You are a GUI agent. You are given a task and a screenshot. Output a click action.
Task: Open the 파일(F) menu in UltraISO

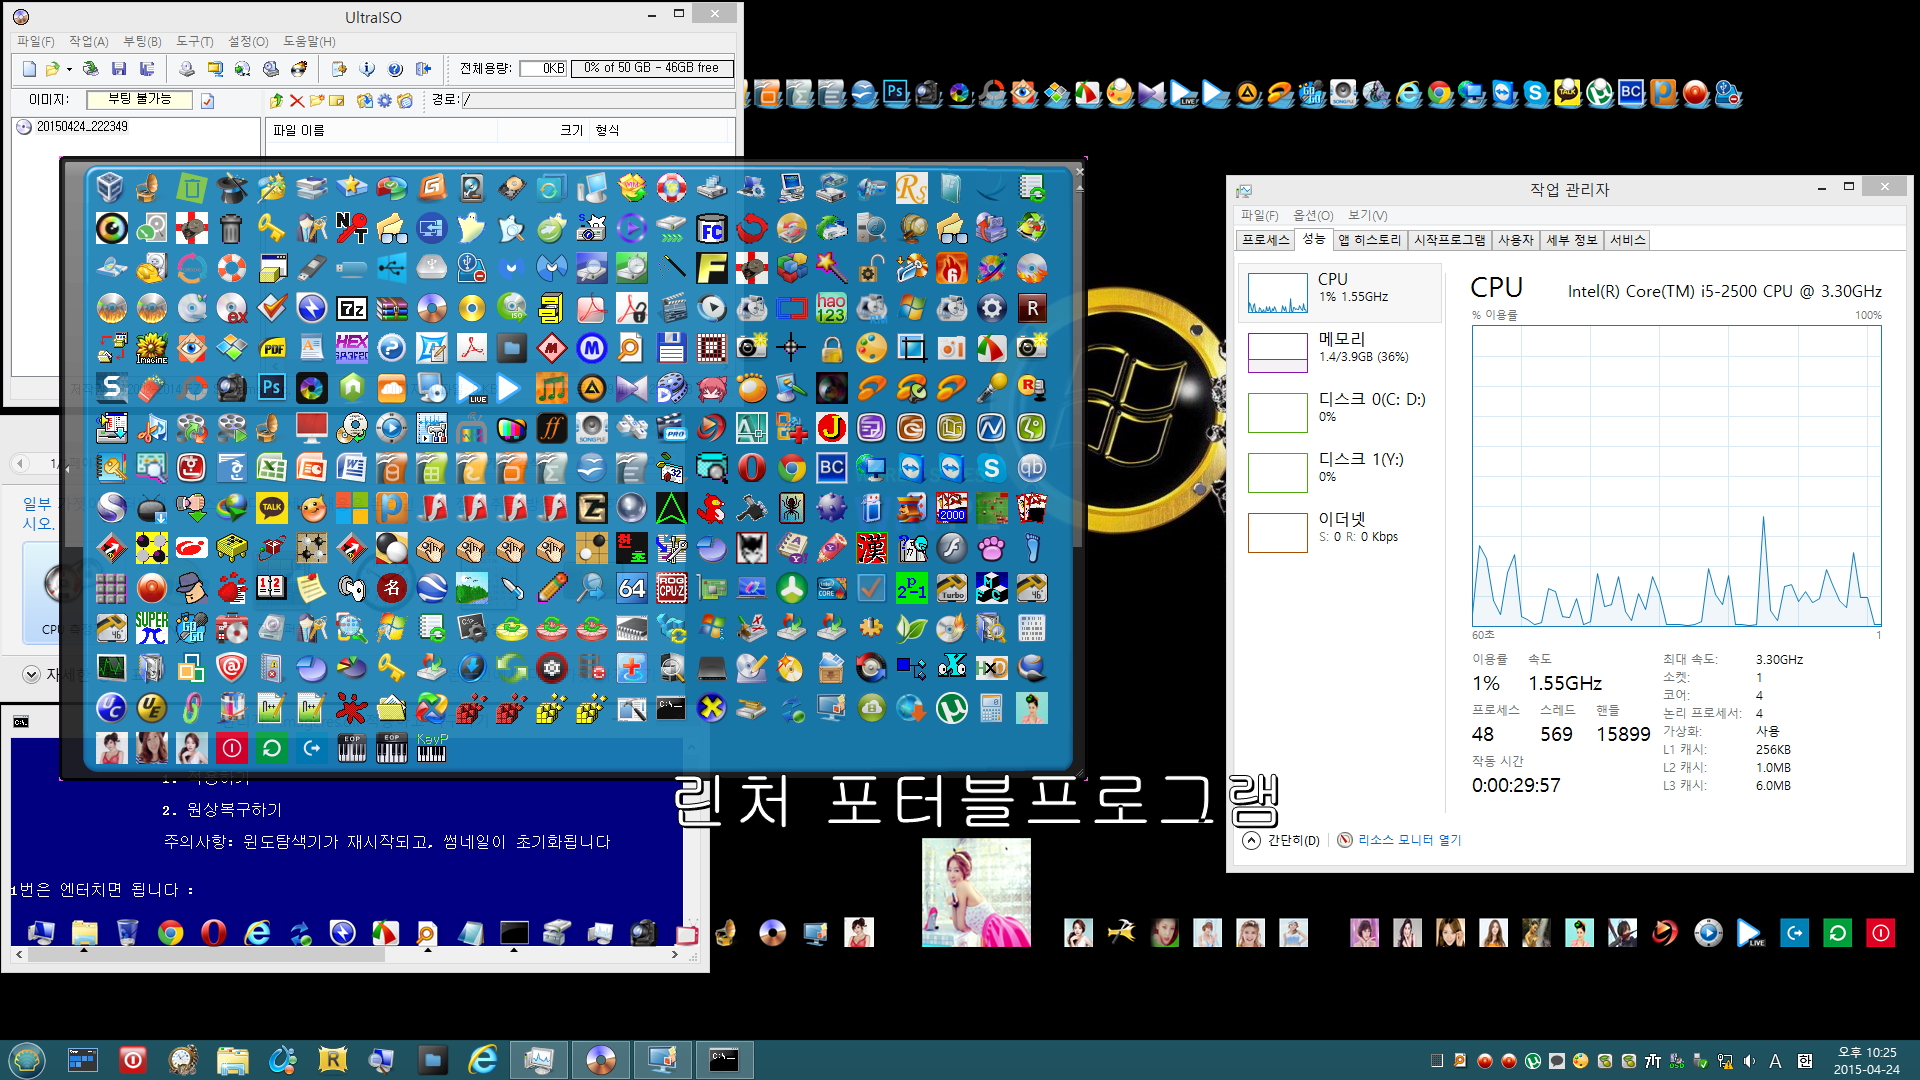point(35,41)
